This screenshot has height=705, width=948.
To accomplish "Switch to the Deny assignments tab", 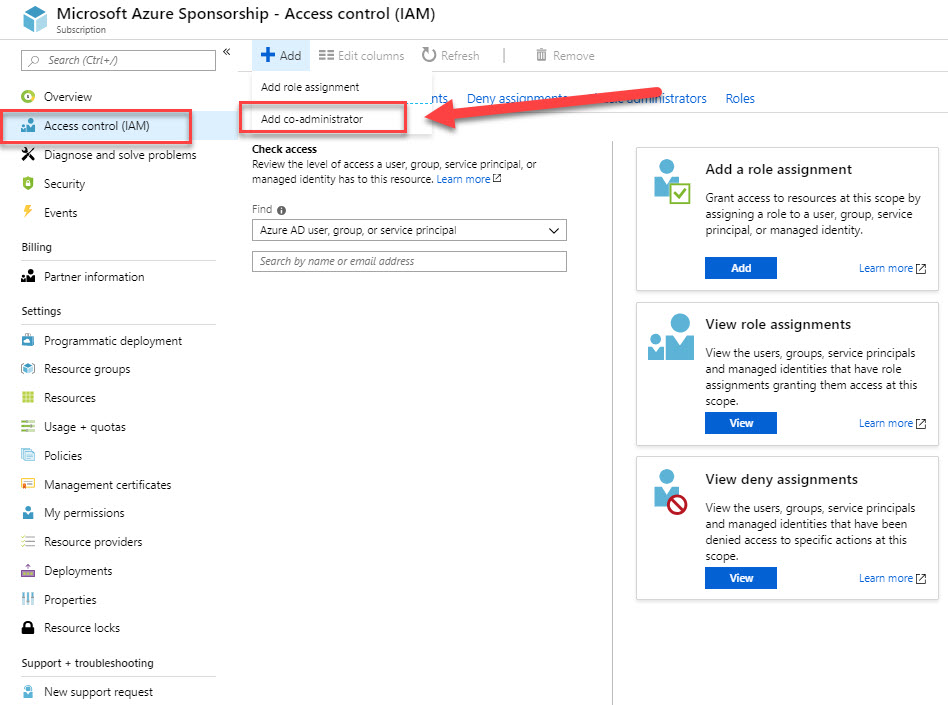I will point(517,99).
